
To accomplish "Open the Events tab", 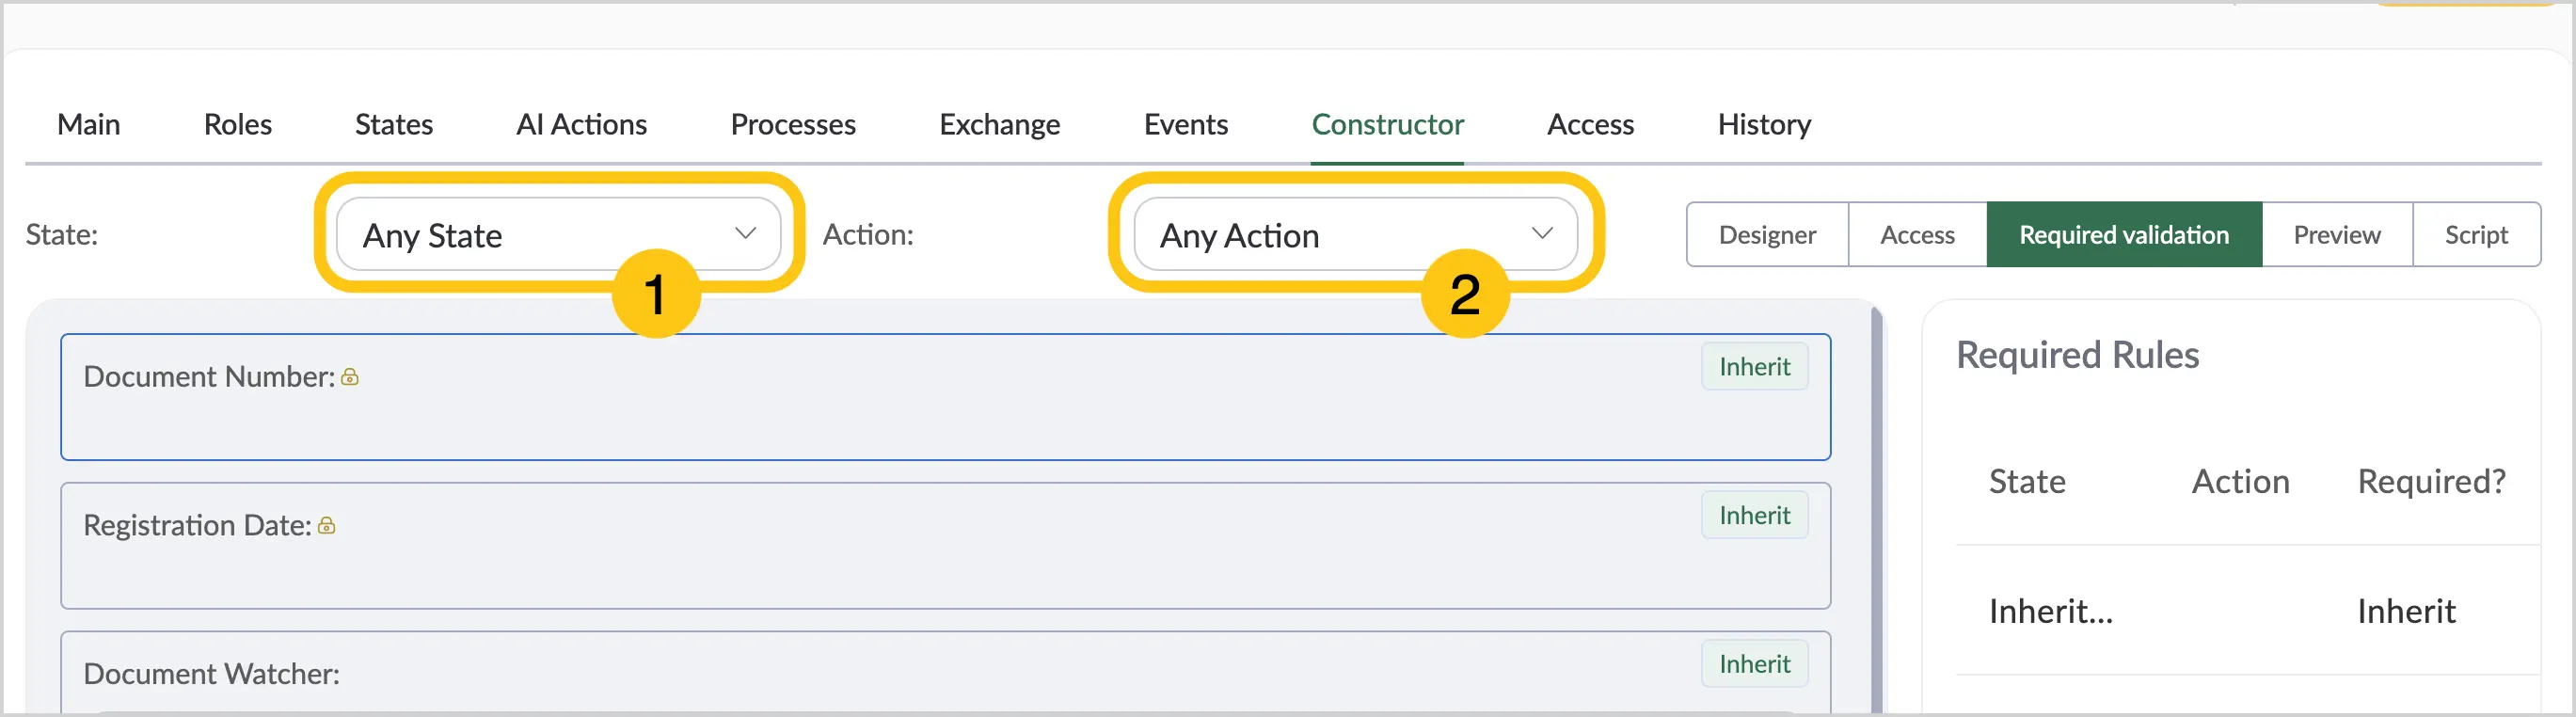I will pos(1186,124).
